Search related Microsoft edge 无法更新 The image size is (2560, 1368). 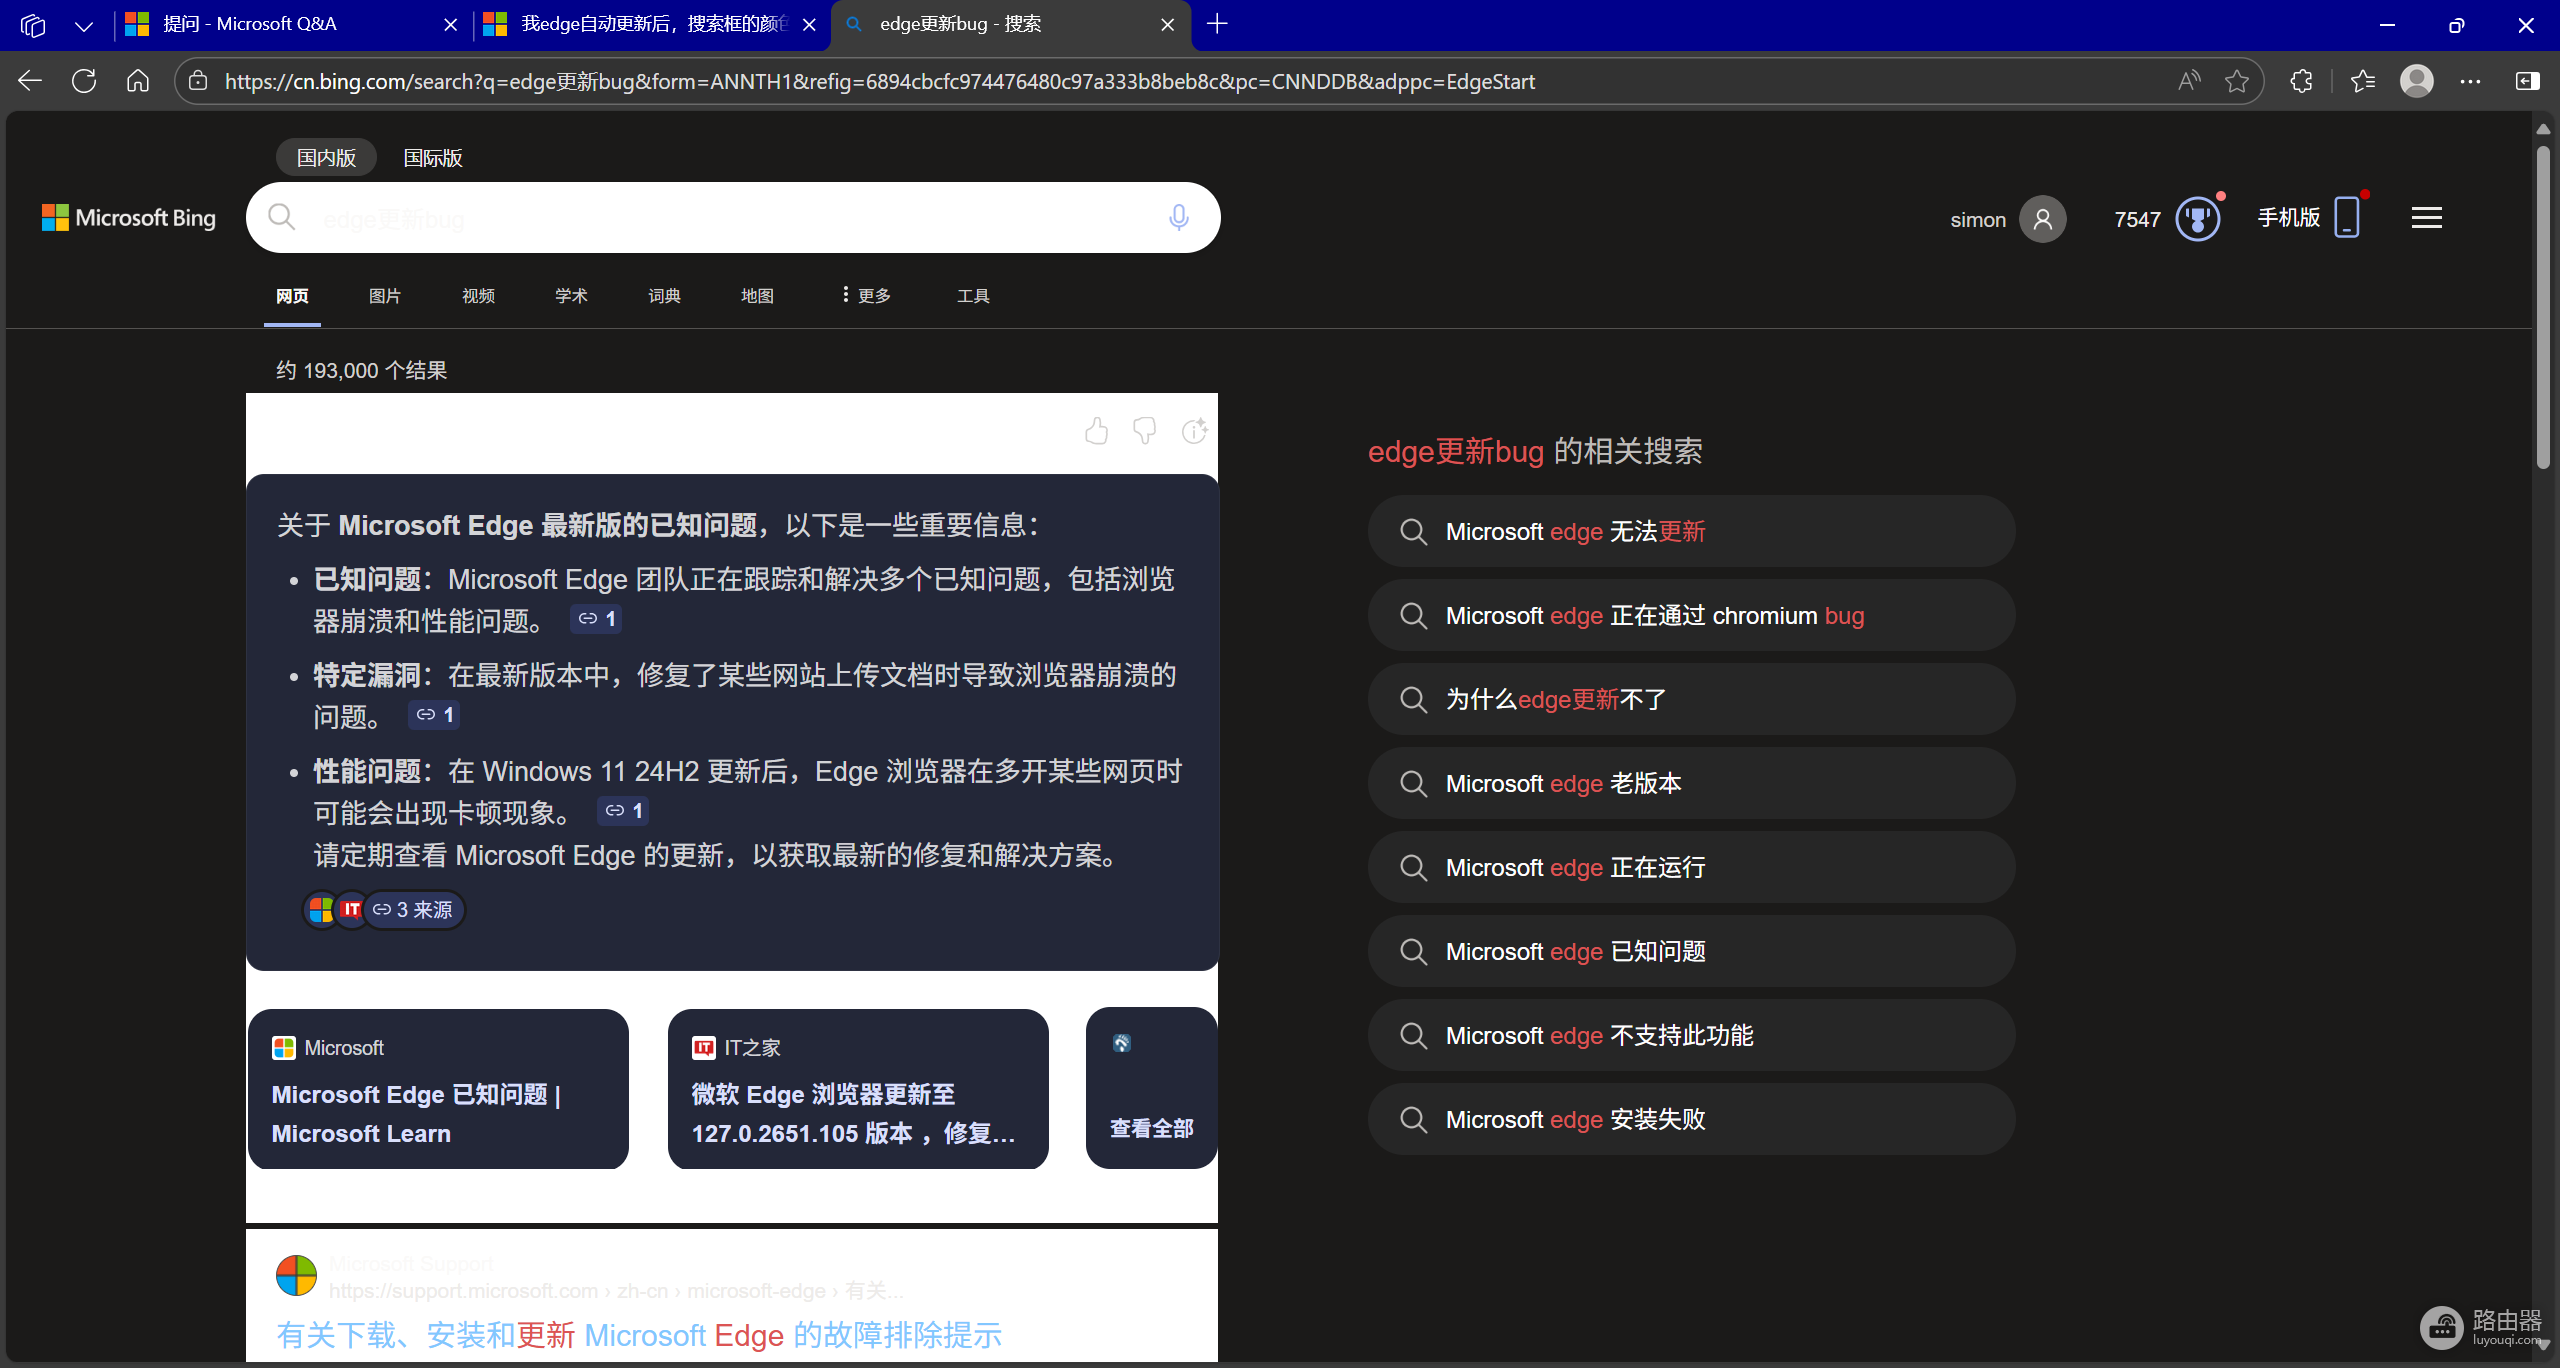point(1691,532)
